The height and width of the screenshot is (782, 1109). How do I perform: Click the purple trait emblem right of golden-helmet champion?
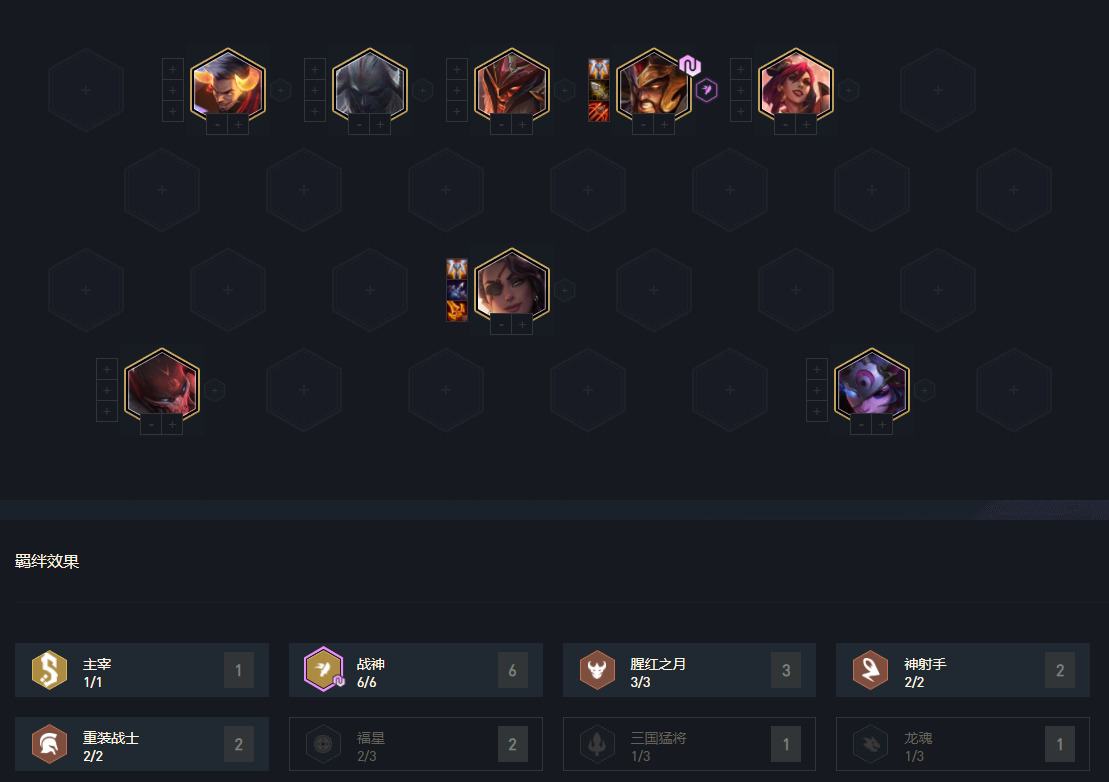click(707, 90)
